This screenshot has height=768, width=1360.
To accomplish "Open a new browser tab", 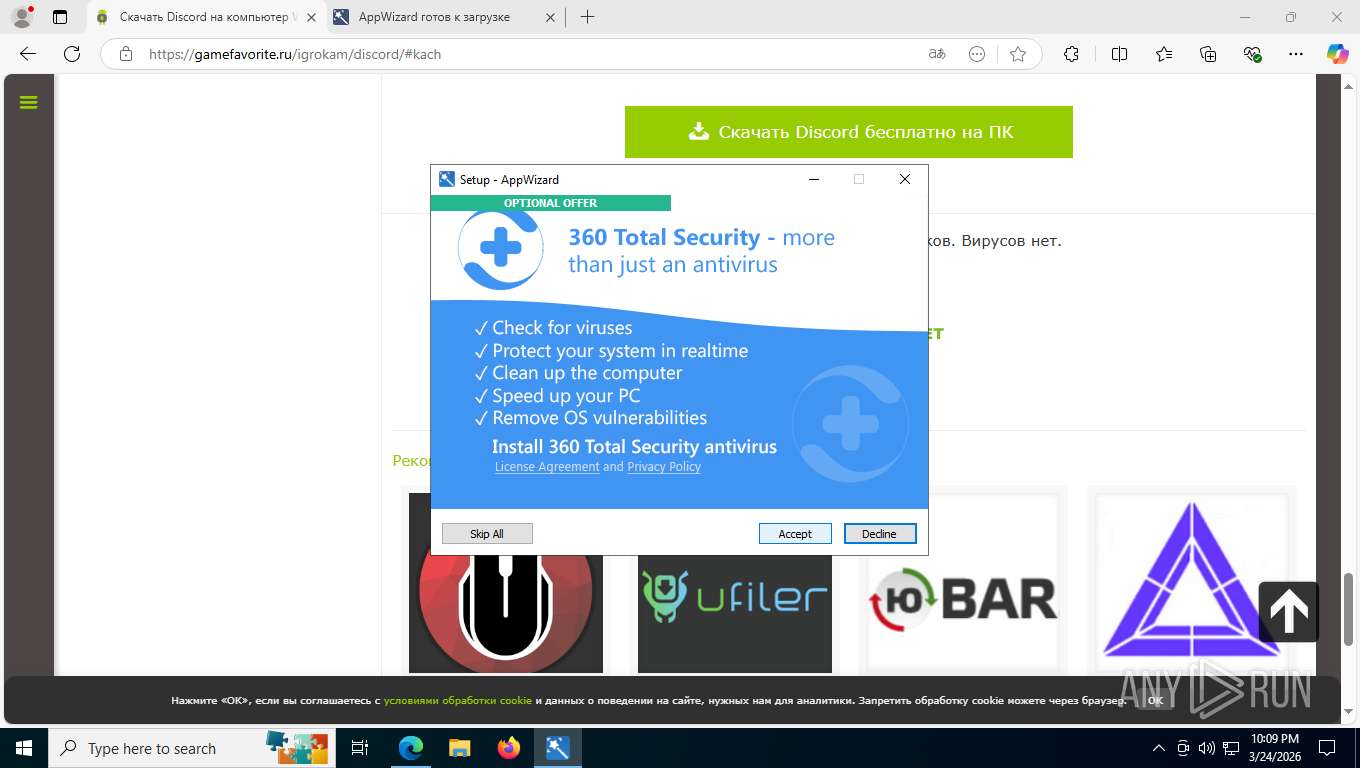I will [587, 17].
